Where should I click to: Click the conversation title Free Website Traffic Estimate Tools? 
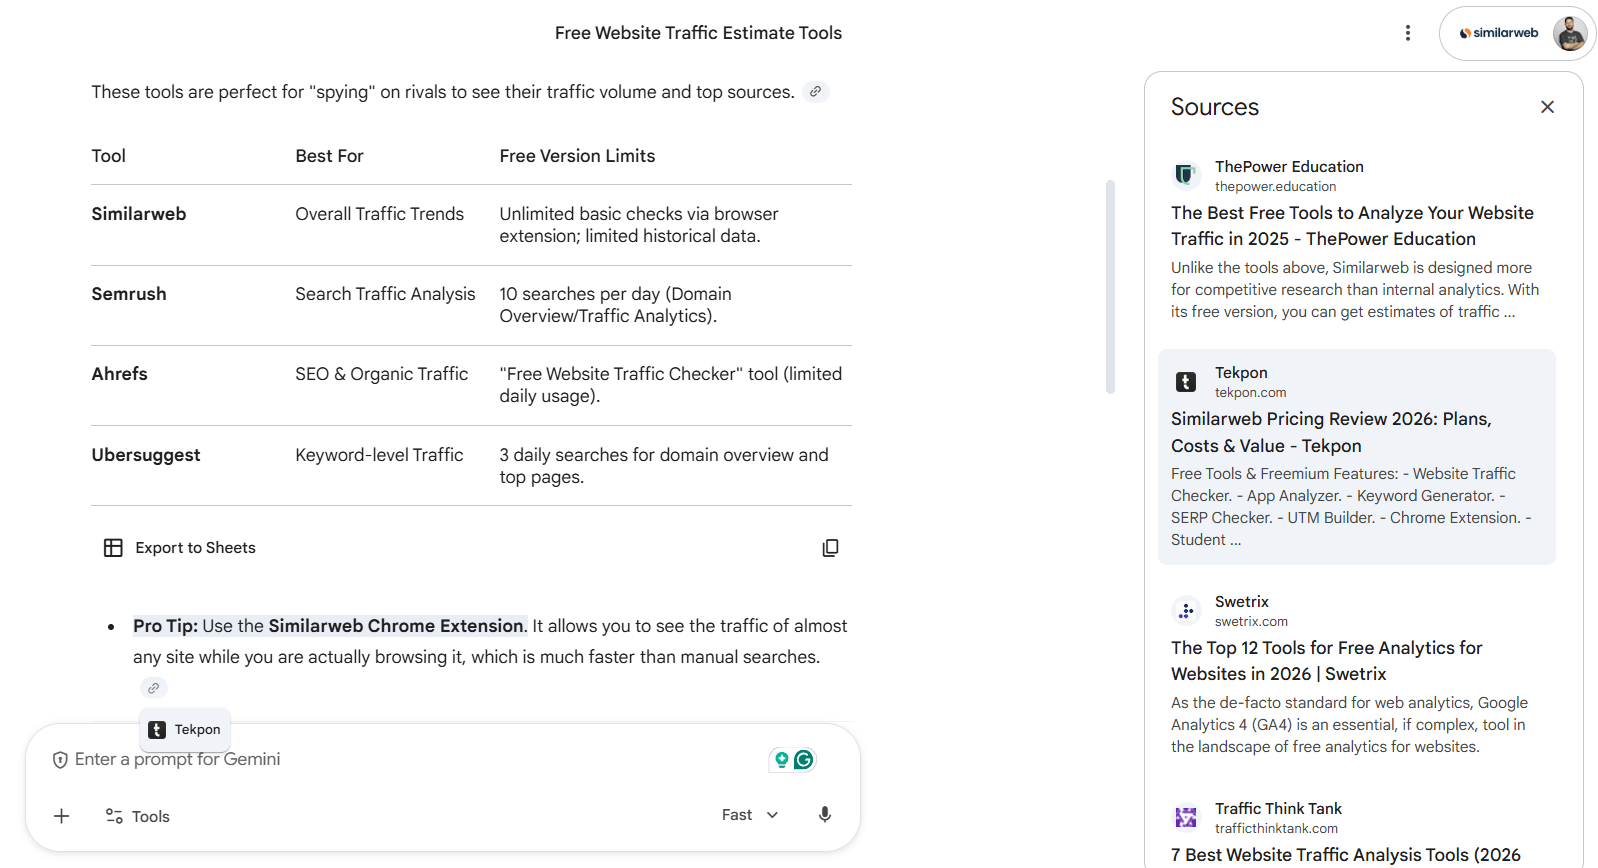(x=698, y=33)
